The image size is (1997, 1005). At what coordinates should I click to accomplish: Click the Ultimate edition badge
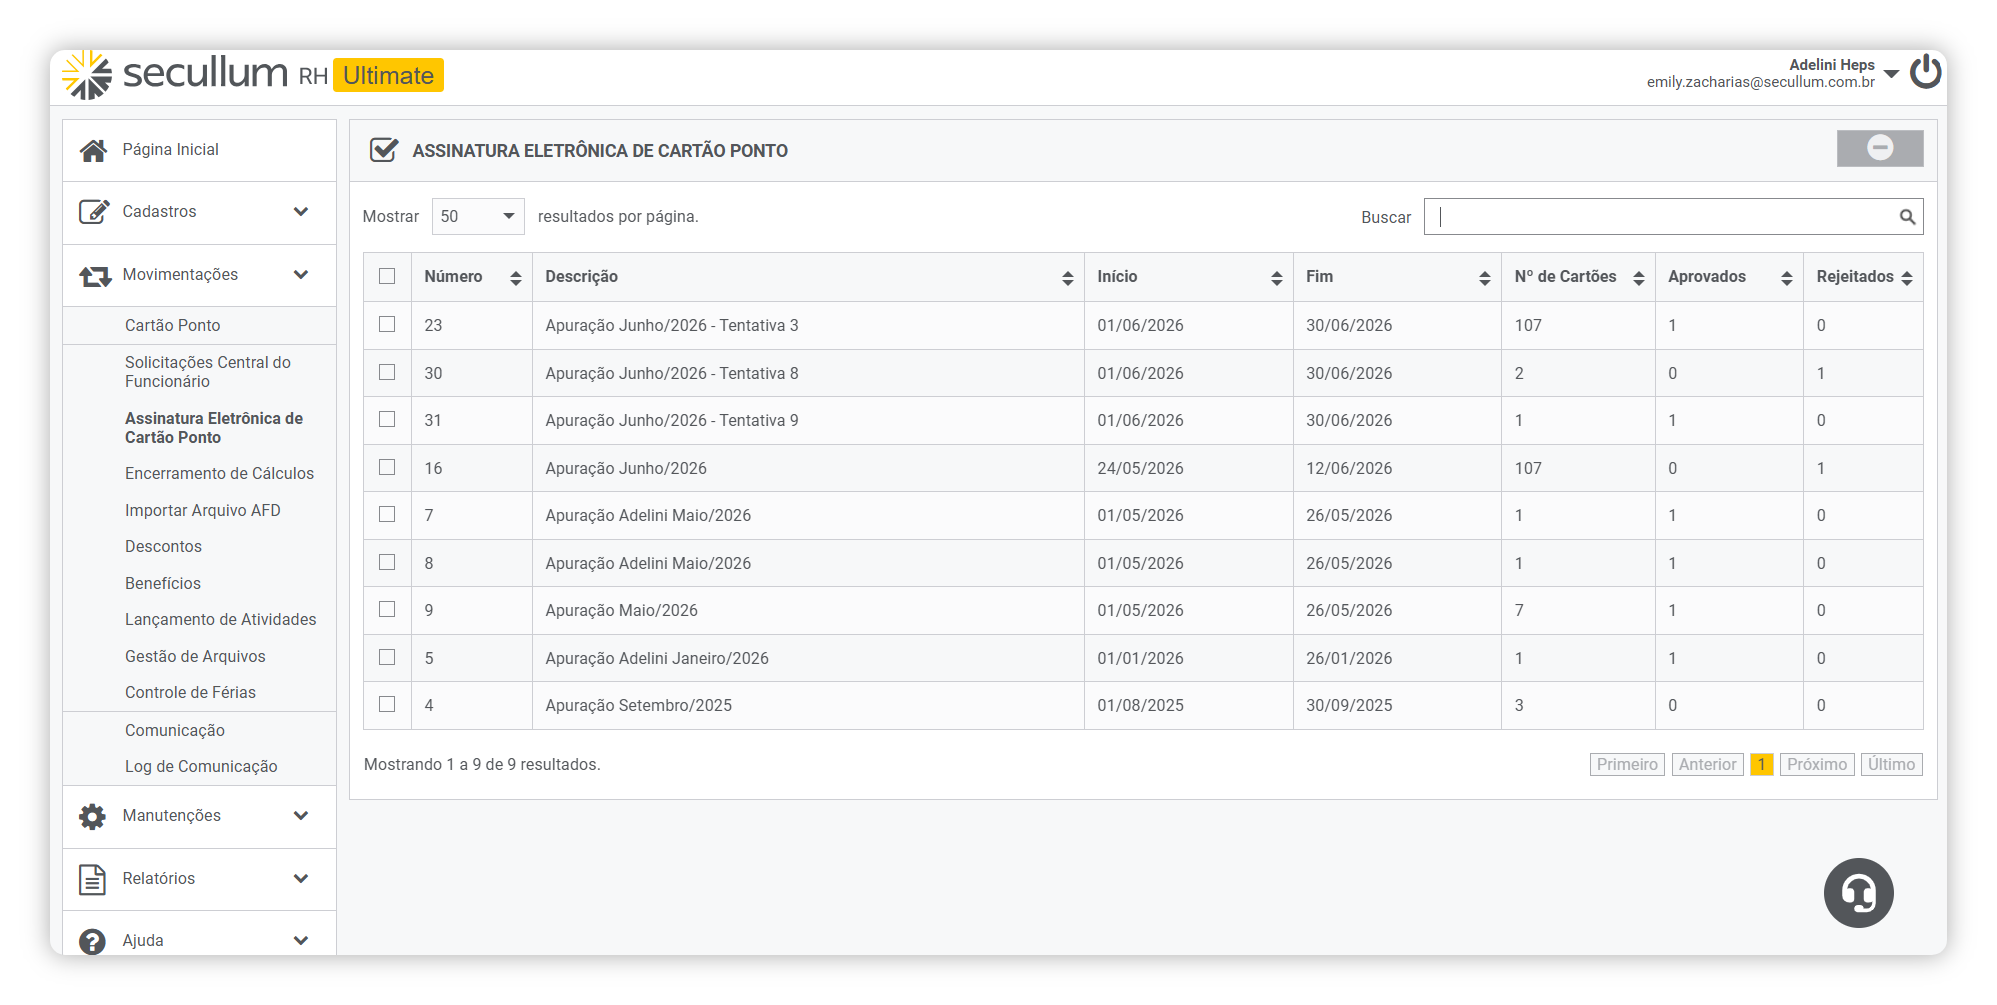tap(388, 76)
